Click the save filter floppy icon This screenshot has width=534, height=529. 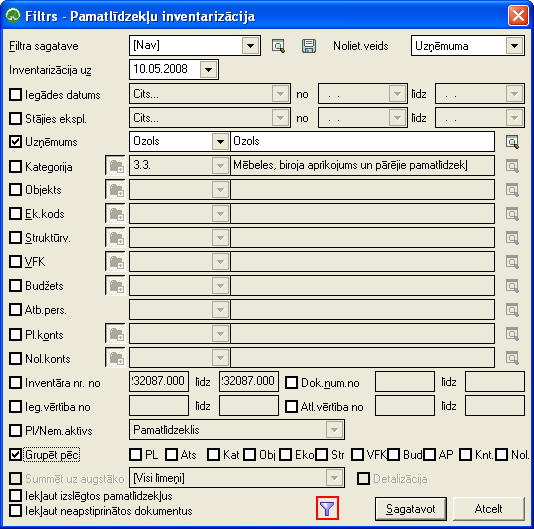309,46
